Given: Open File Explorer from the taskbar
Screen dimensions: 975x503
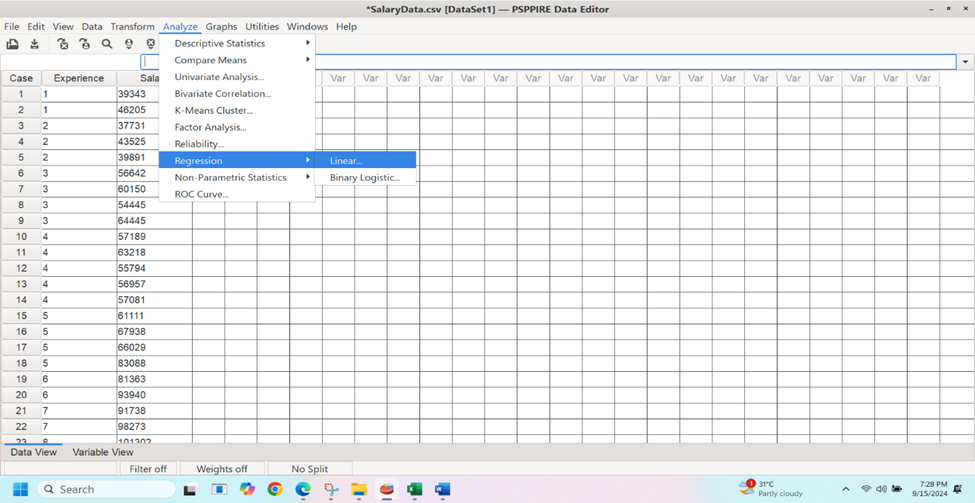Looking at the screenshot, I should pos(359,489).
